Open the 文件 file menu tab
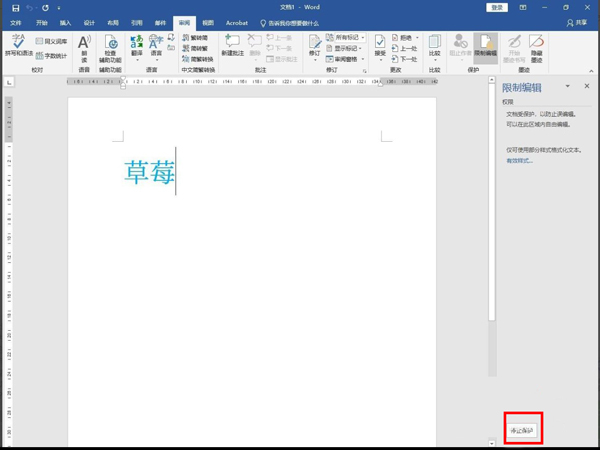The image size is (600, 450). (x=16, y=22)
